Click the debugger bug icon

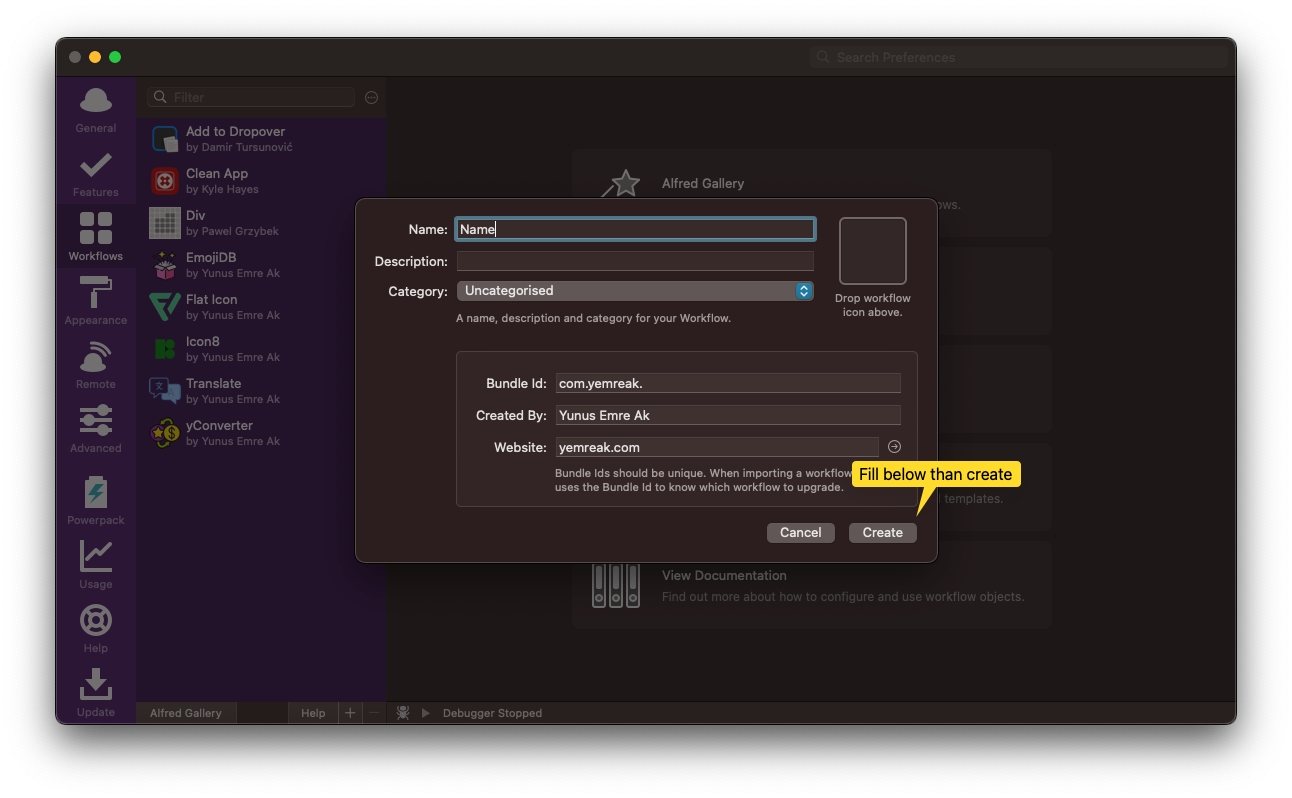(403, 713)
